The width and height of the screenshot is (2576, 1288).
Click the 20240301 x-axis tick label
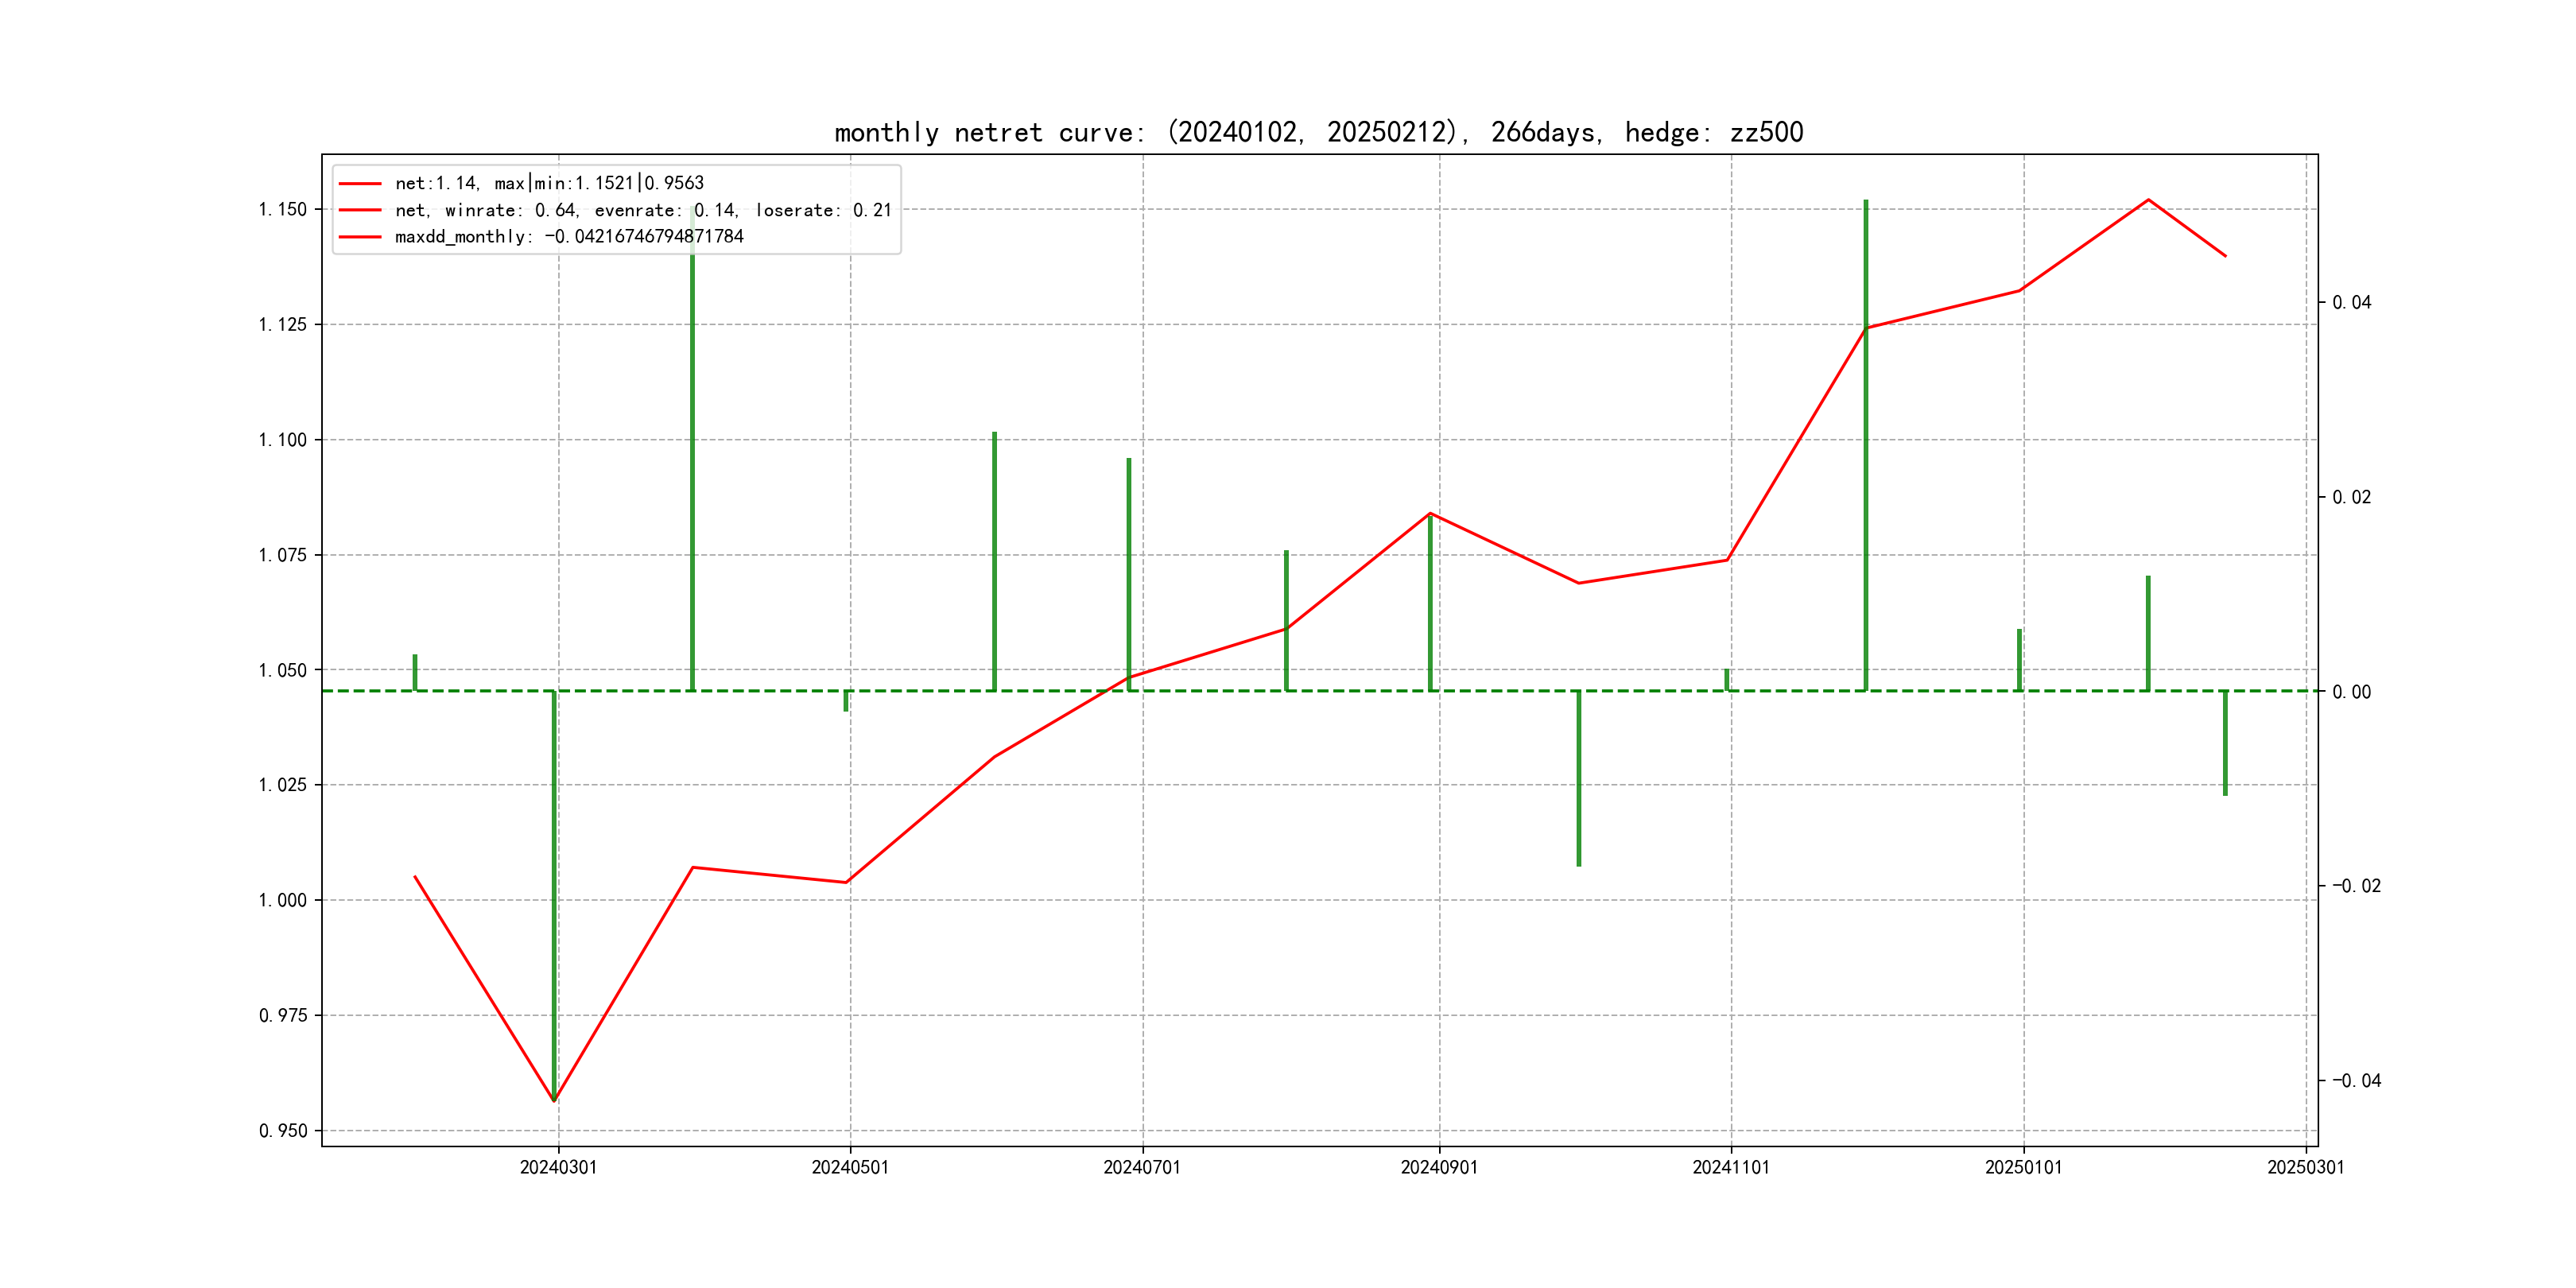pyautogui.click(x=558, y=1167)
